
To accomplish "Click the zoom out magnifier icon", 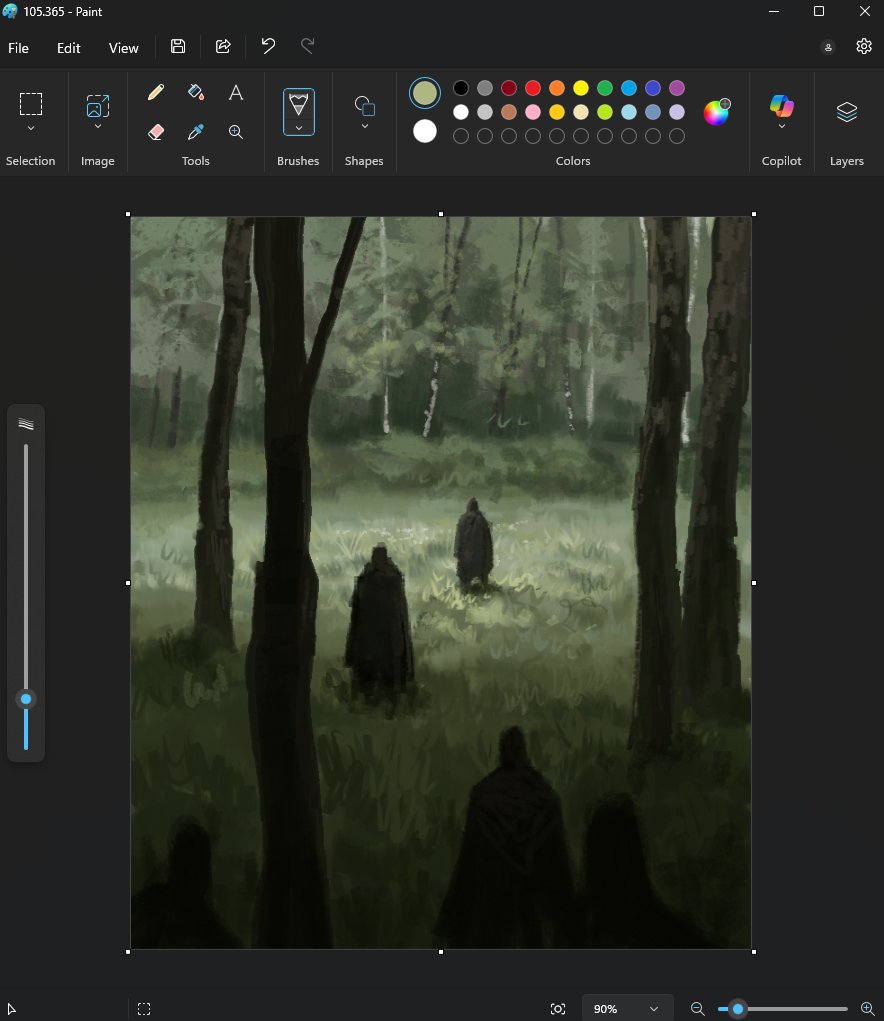I will [x=697, y=1009].
